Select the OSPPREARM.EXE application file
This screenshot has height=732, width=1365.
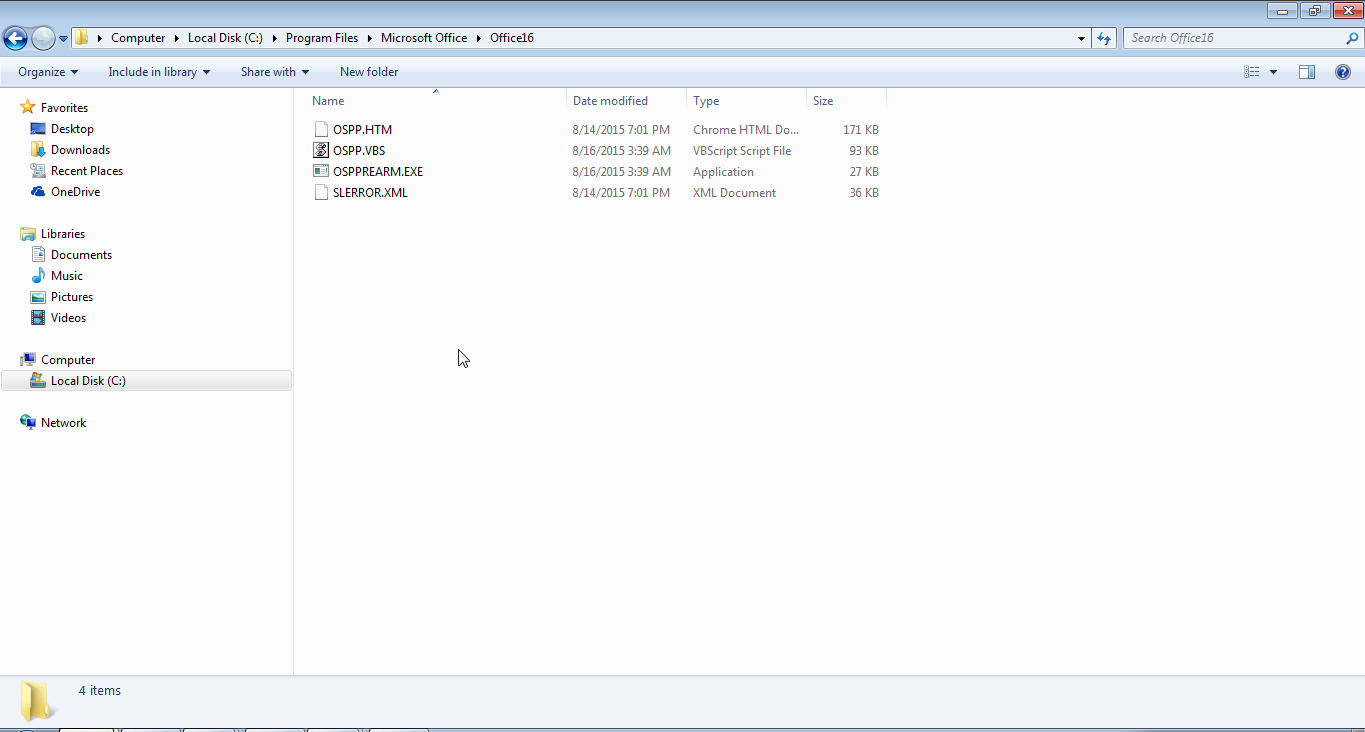[377, 172]
